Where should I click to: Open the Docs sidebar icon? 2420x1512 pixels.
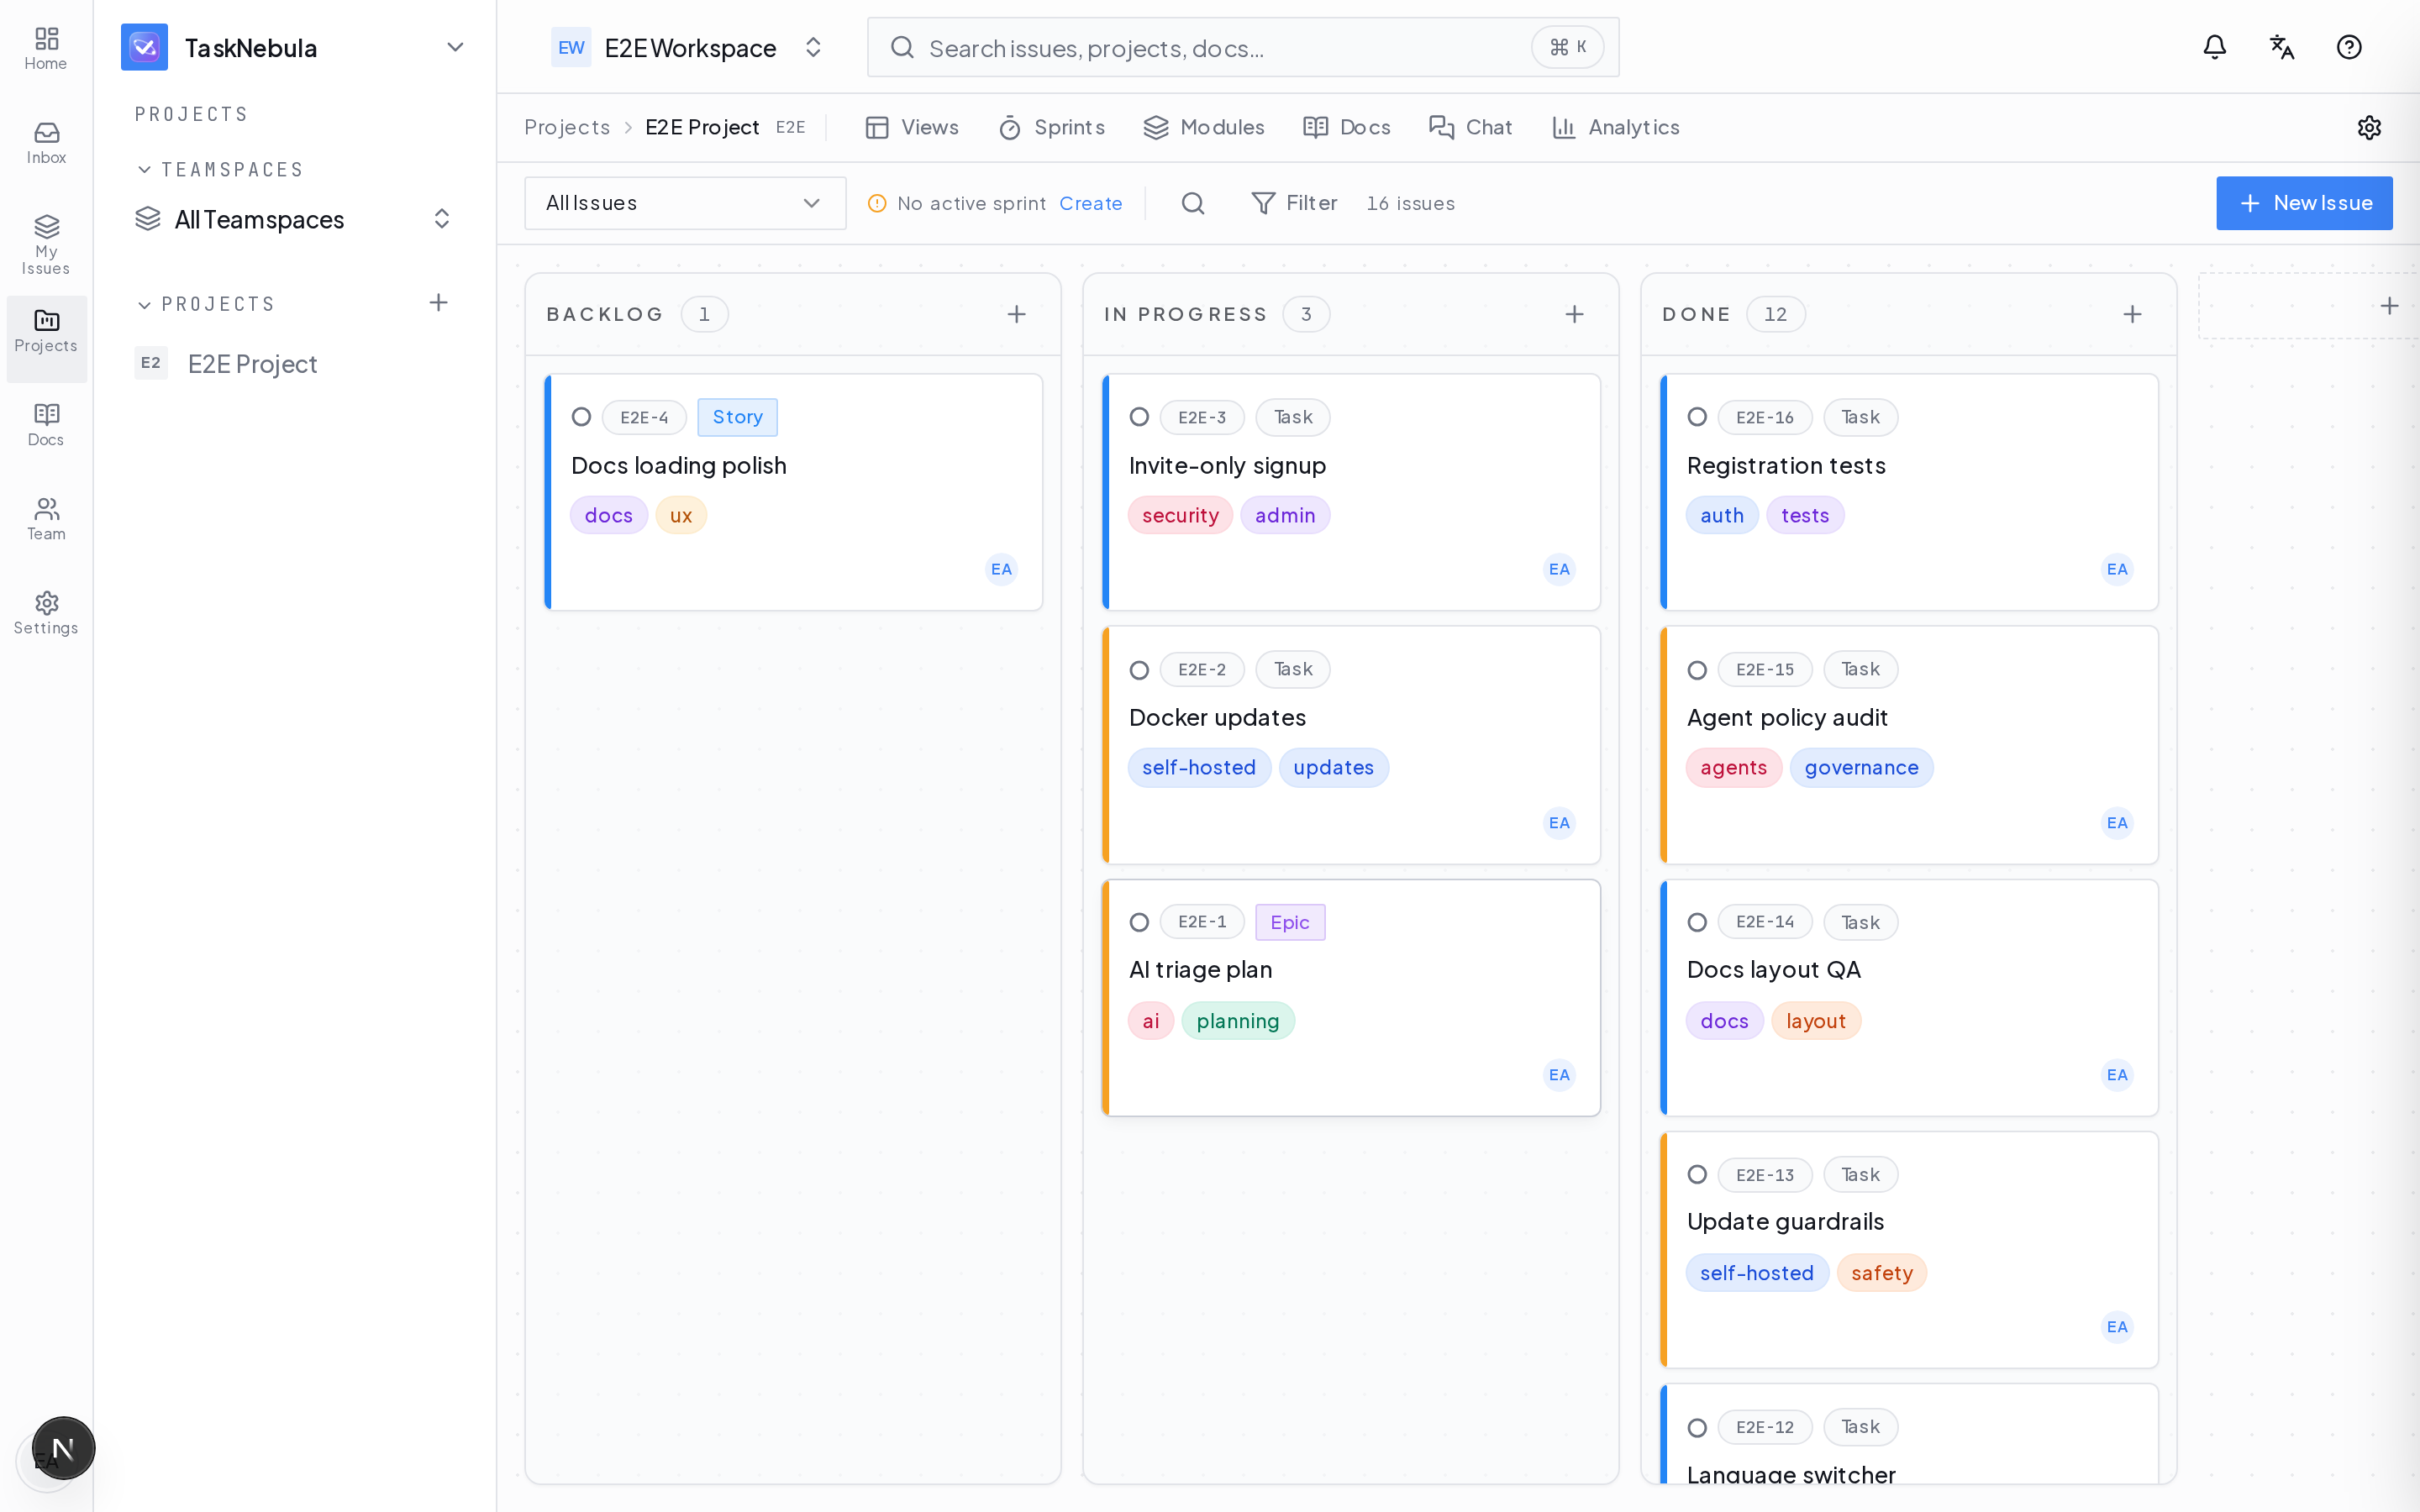(x=46, y=425)
